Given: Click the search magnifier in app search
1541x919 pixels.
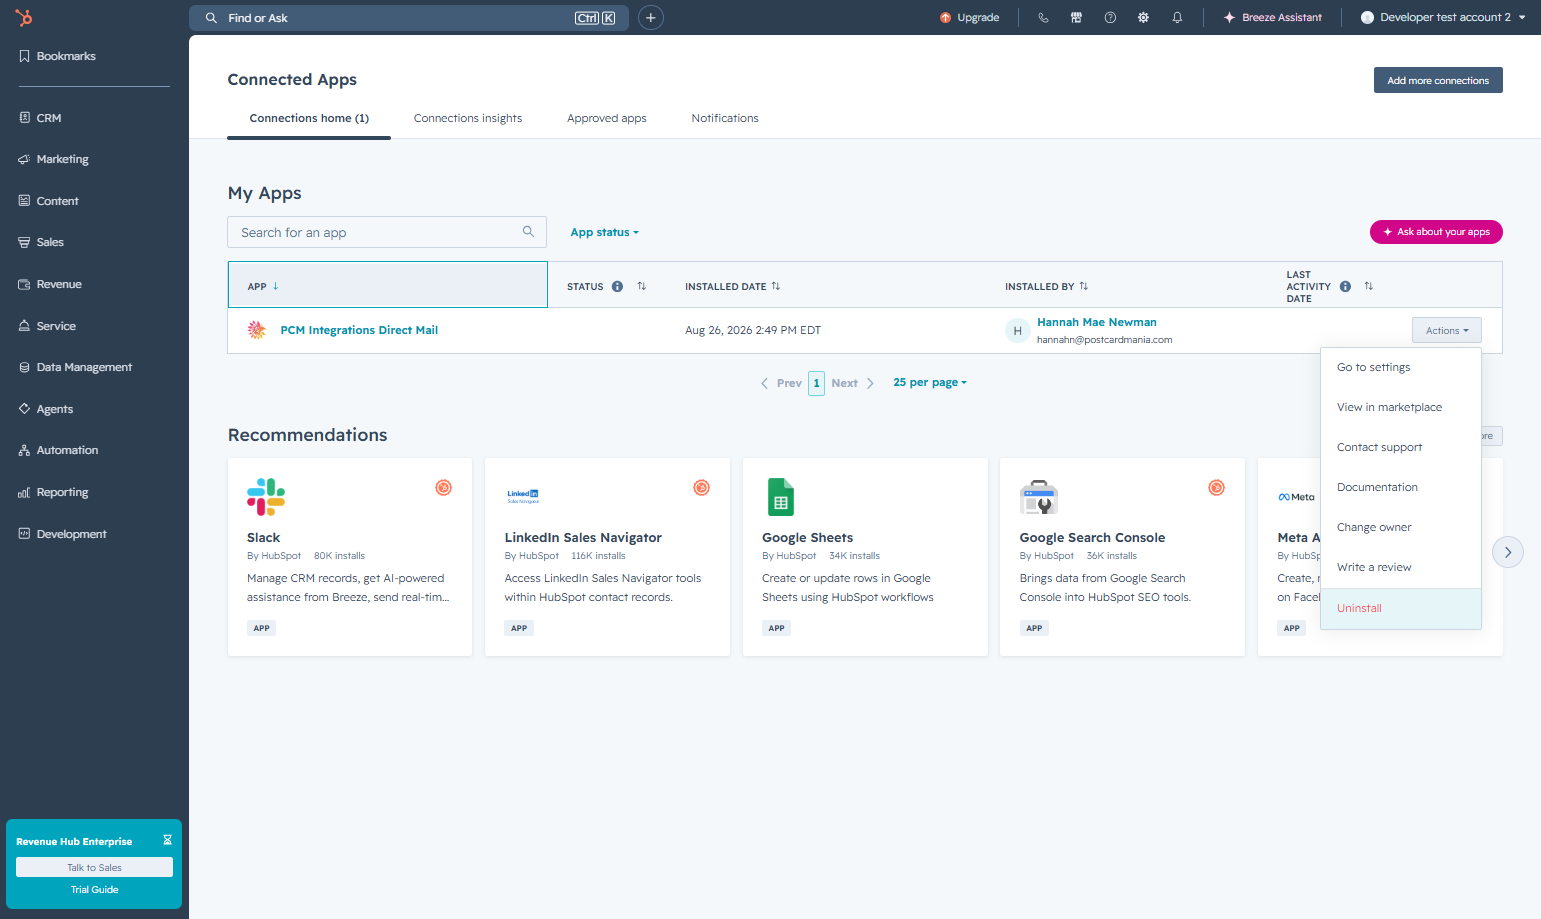Looking at the screenshot, I should [x=528, y=232].
